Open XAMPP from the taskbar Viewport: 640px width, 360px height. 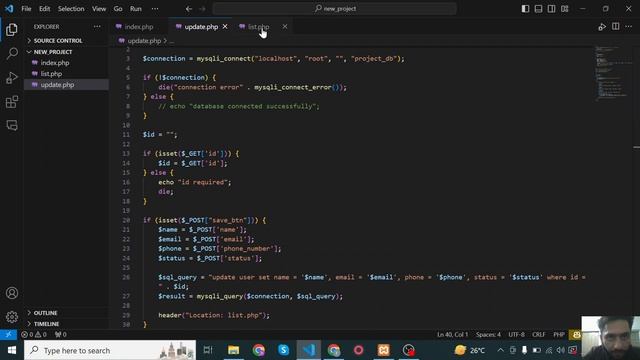coord(384,350)
